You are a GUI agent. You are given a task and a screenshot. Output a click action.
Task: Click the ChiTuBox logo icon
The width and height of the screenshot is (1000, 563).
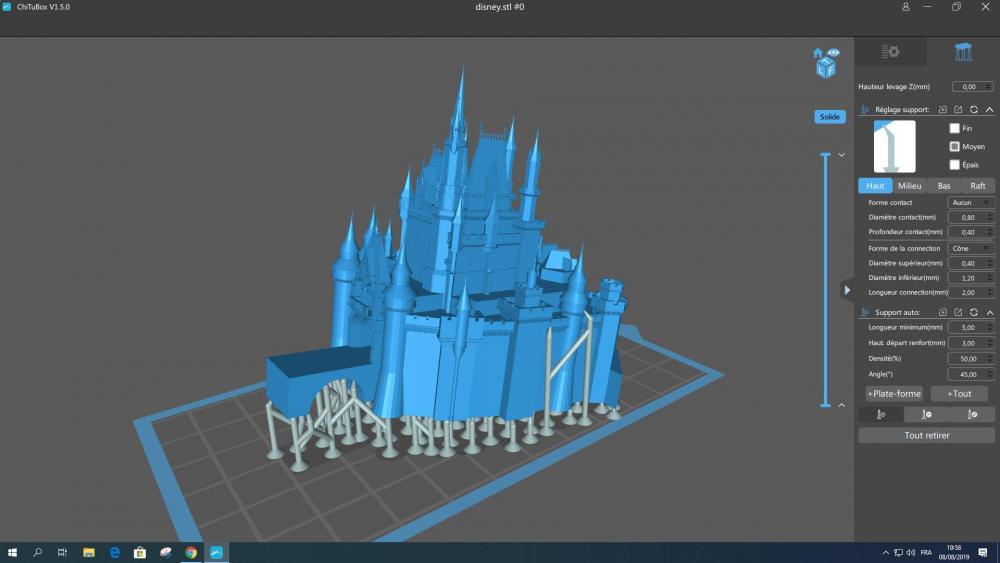coord(7,7)
